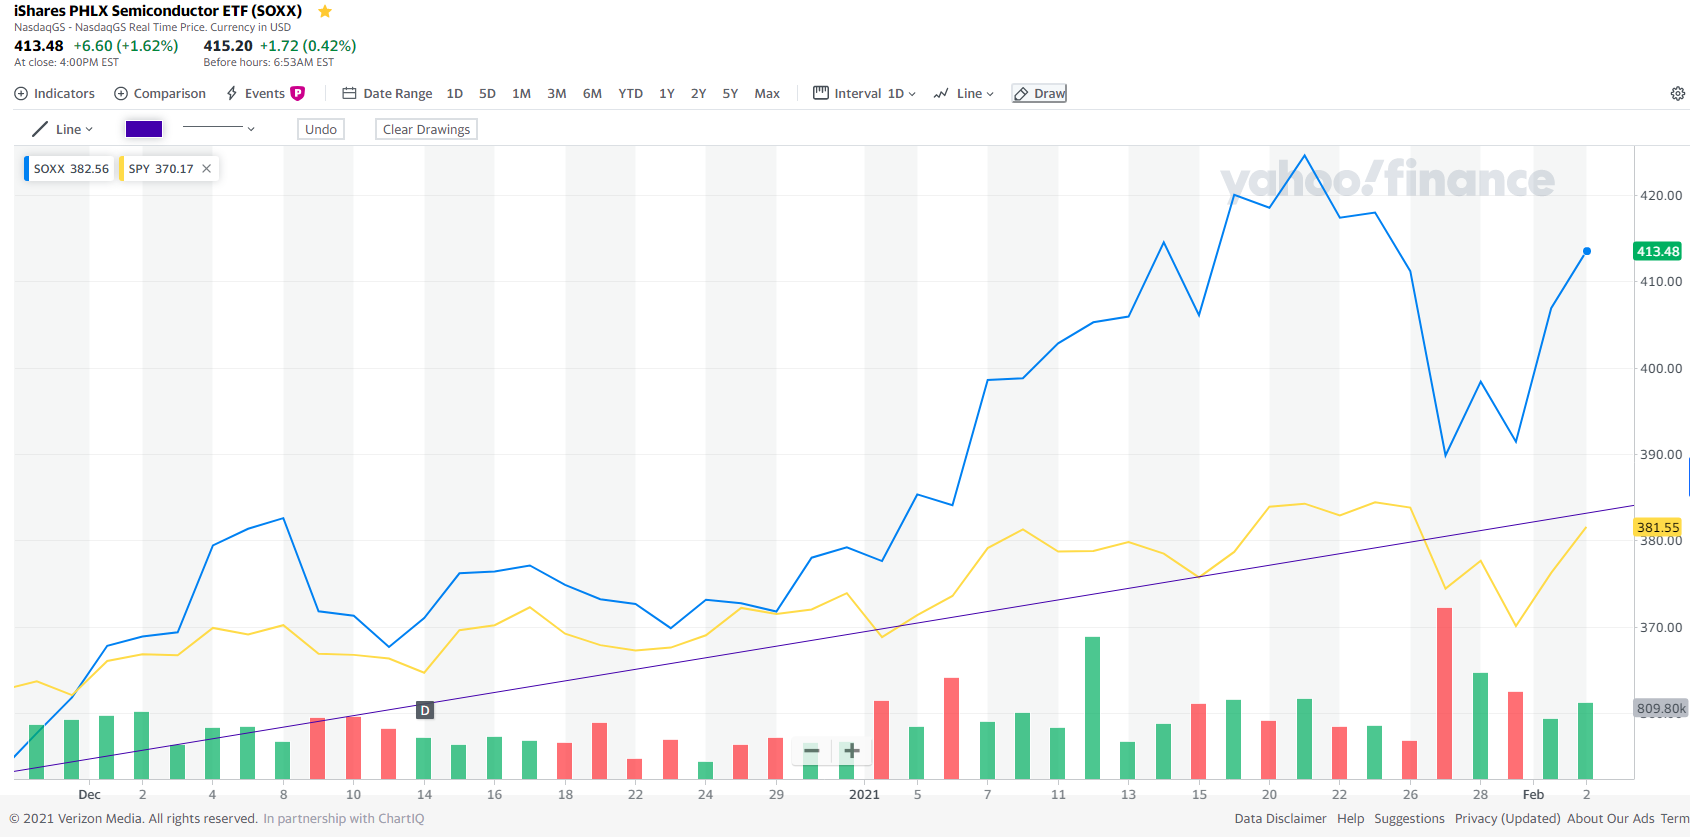Select the YTD date range

click(x=630, y=93)
